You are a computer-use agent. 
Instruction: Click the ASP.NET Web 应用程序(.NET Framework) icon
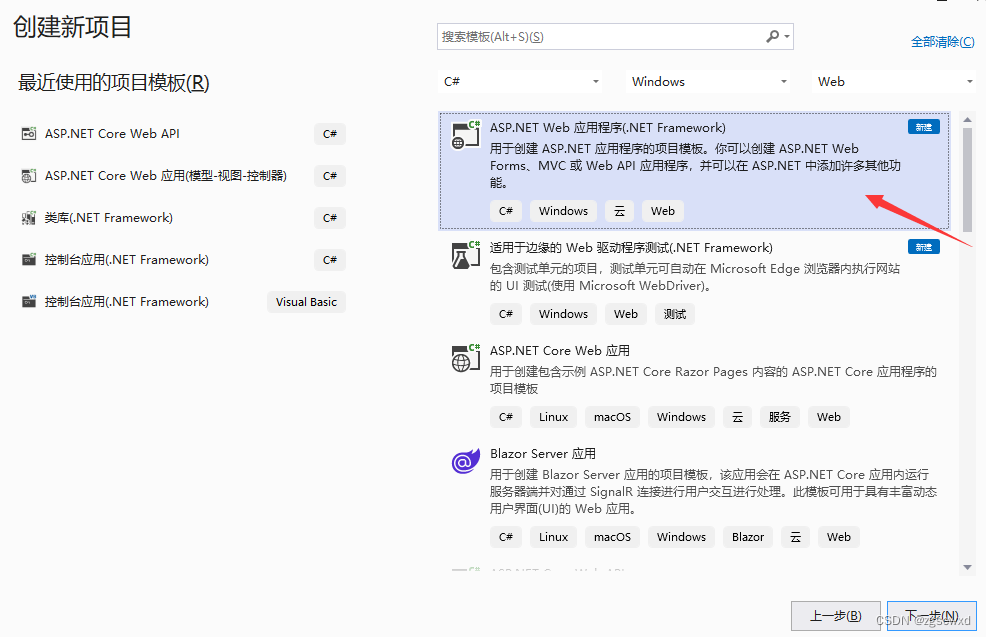466,135
